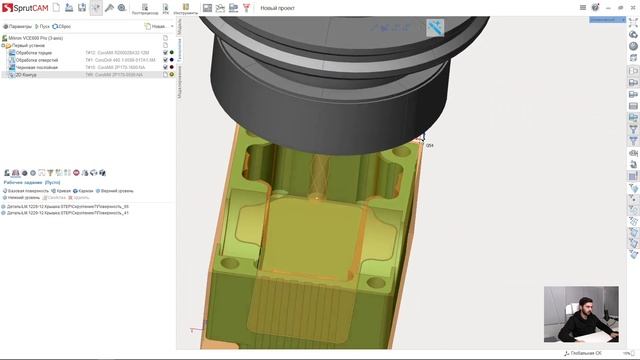
Task: Open the help question mark icon
Action: [x=596, y=7]
